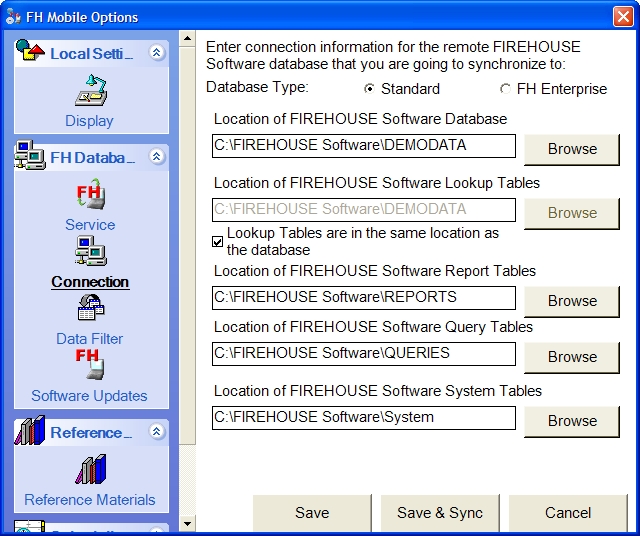Click the FH Service icon
Viewport: 640px width, 536px height.
pos(90,194)
